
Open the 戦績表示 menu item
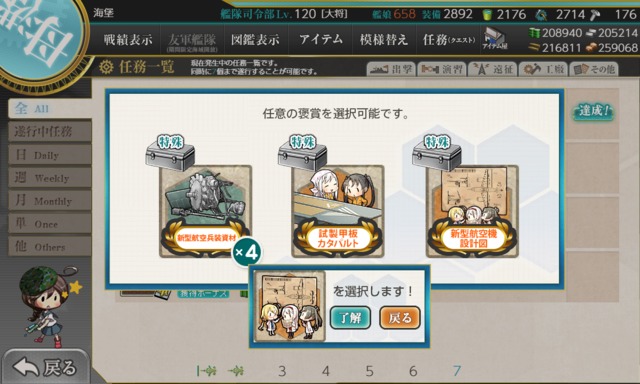pyautogui.click(x=128, y=40)
